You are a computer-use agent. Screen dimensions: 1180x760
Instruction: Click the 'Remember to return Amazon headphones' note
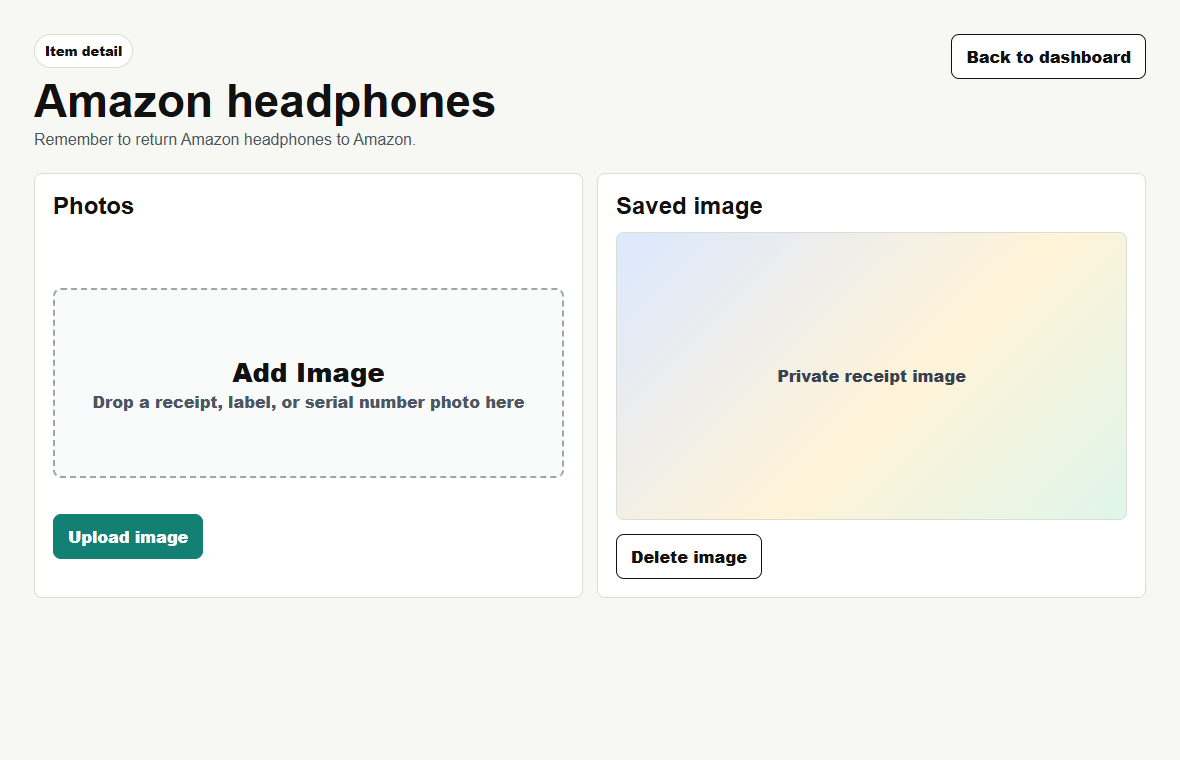point(225,139)
